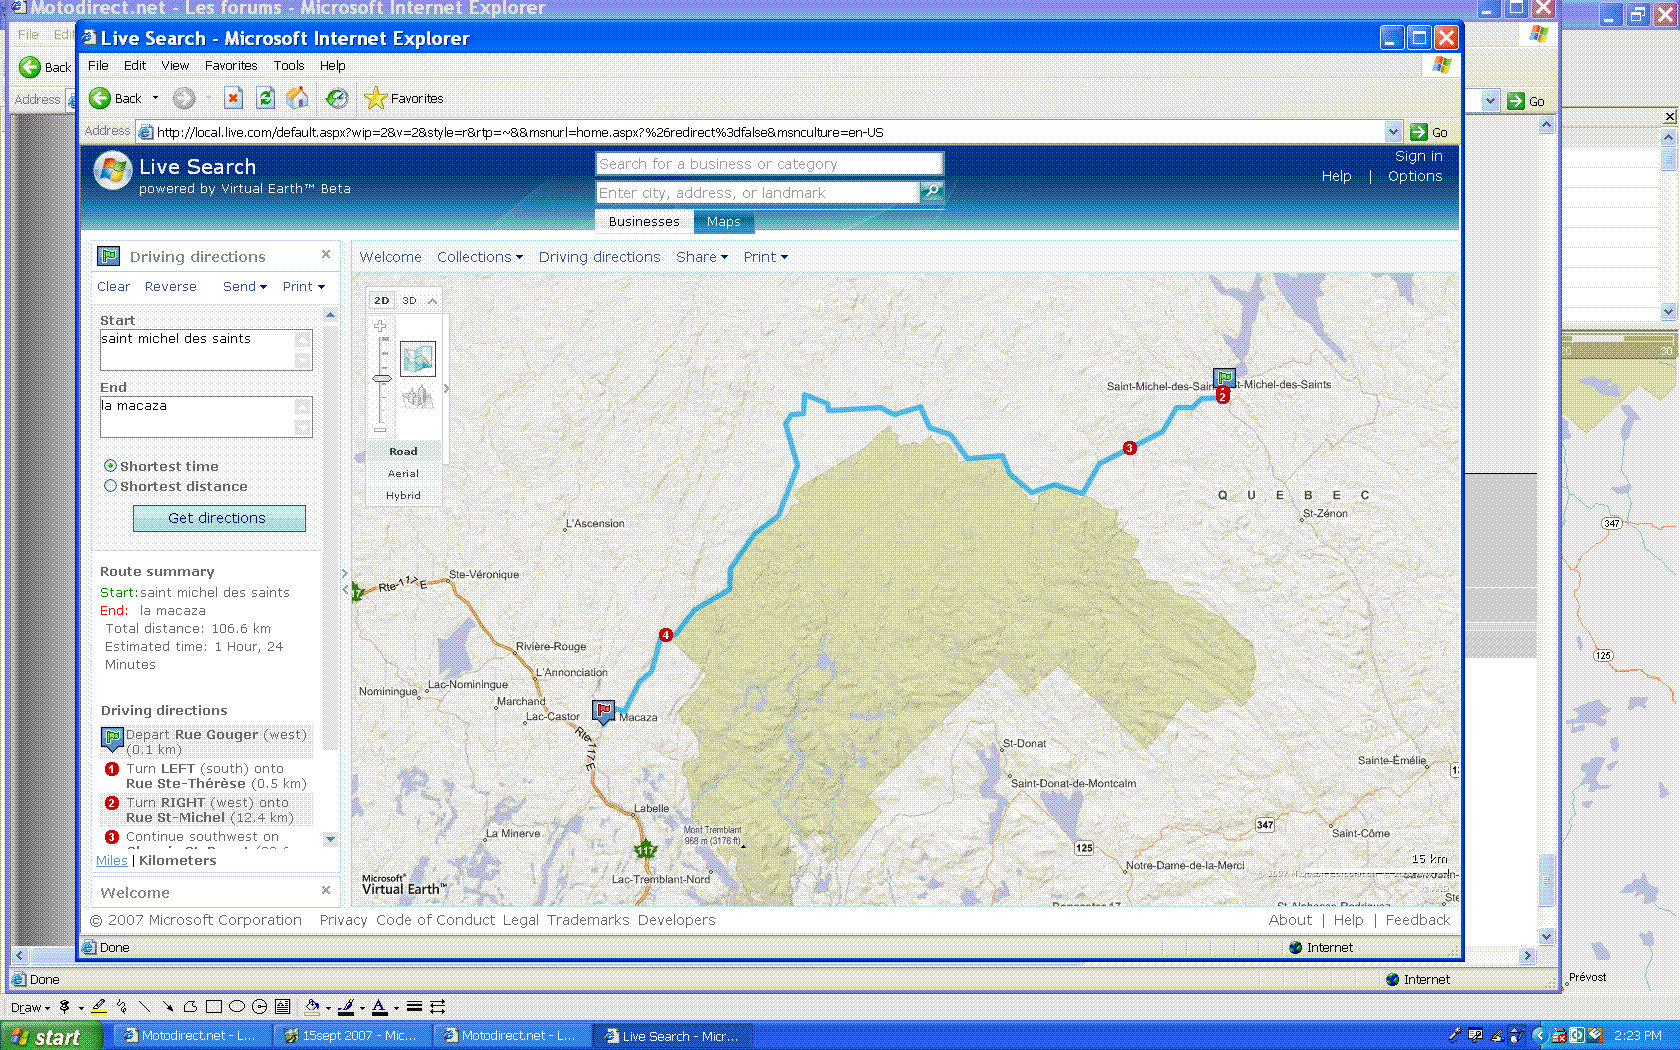Open the Favorites menu
Image resolution: width=1680 pixels, height=1050 pixels.
click(x=231, y=65)
